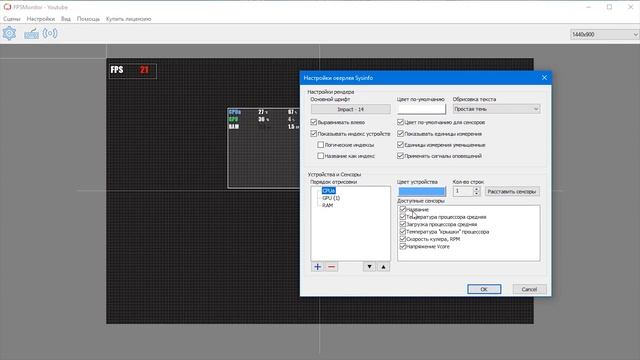
Task: Uncheck 'Загрузка процессора средняя' sensor
Action: (403, 224)
